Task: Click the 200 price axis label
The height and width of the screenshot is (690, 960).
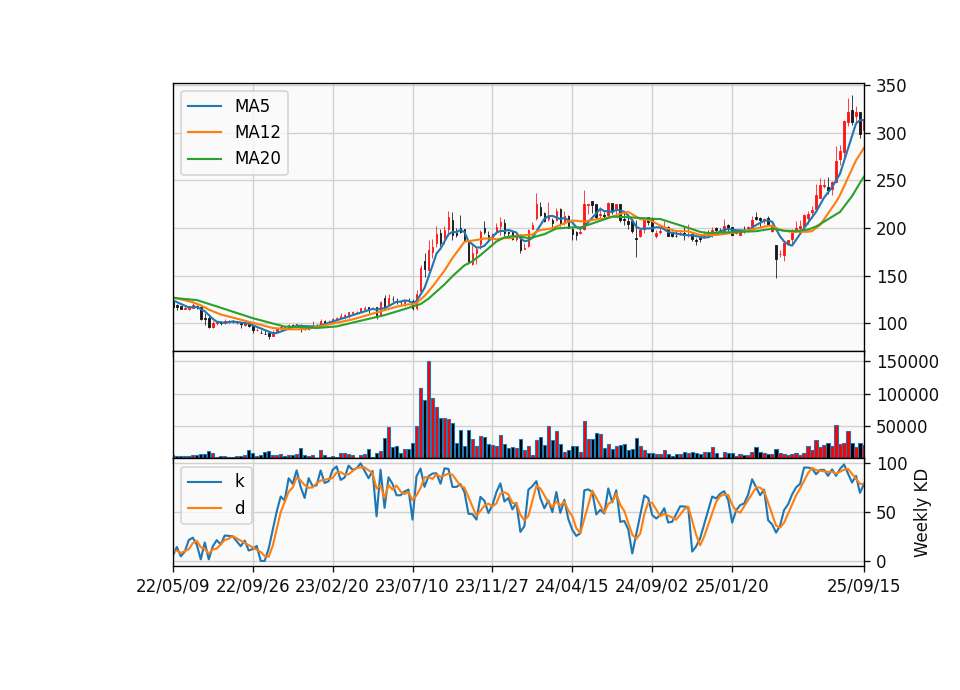Action: click(891, 229)
